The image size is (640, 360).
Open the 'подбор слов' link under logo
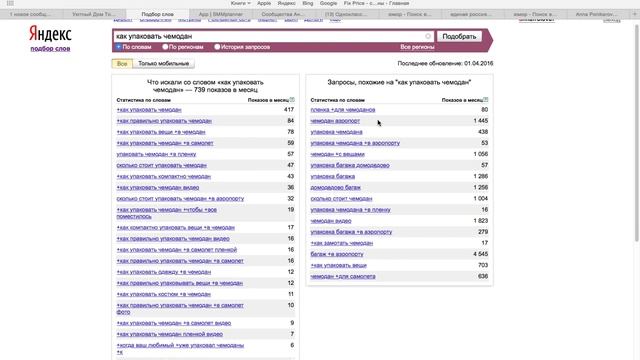[50, 49]
